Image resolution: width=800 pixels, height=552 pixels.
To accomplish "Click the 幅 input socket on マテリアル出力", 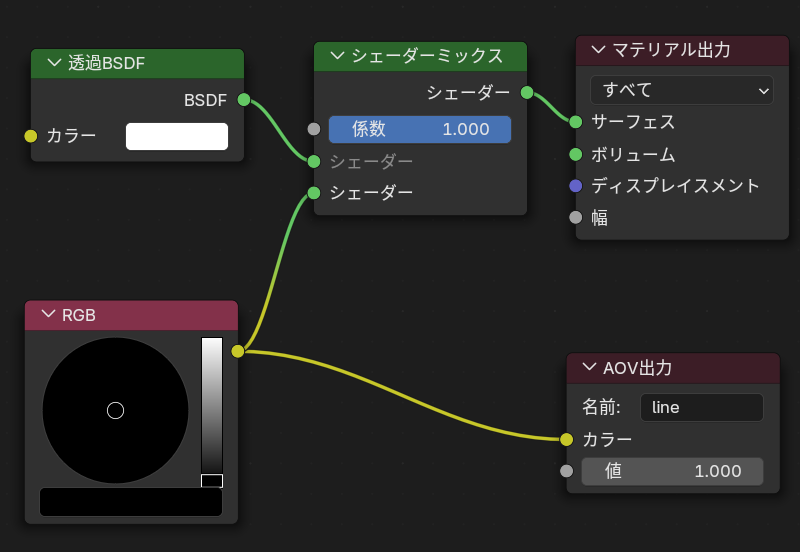I will click(575, 217).
